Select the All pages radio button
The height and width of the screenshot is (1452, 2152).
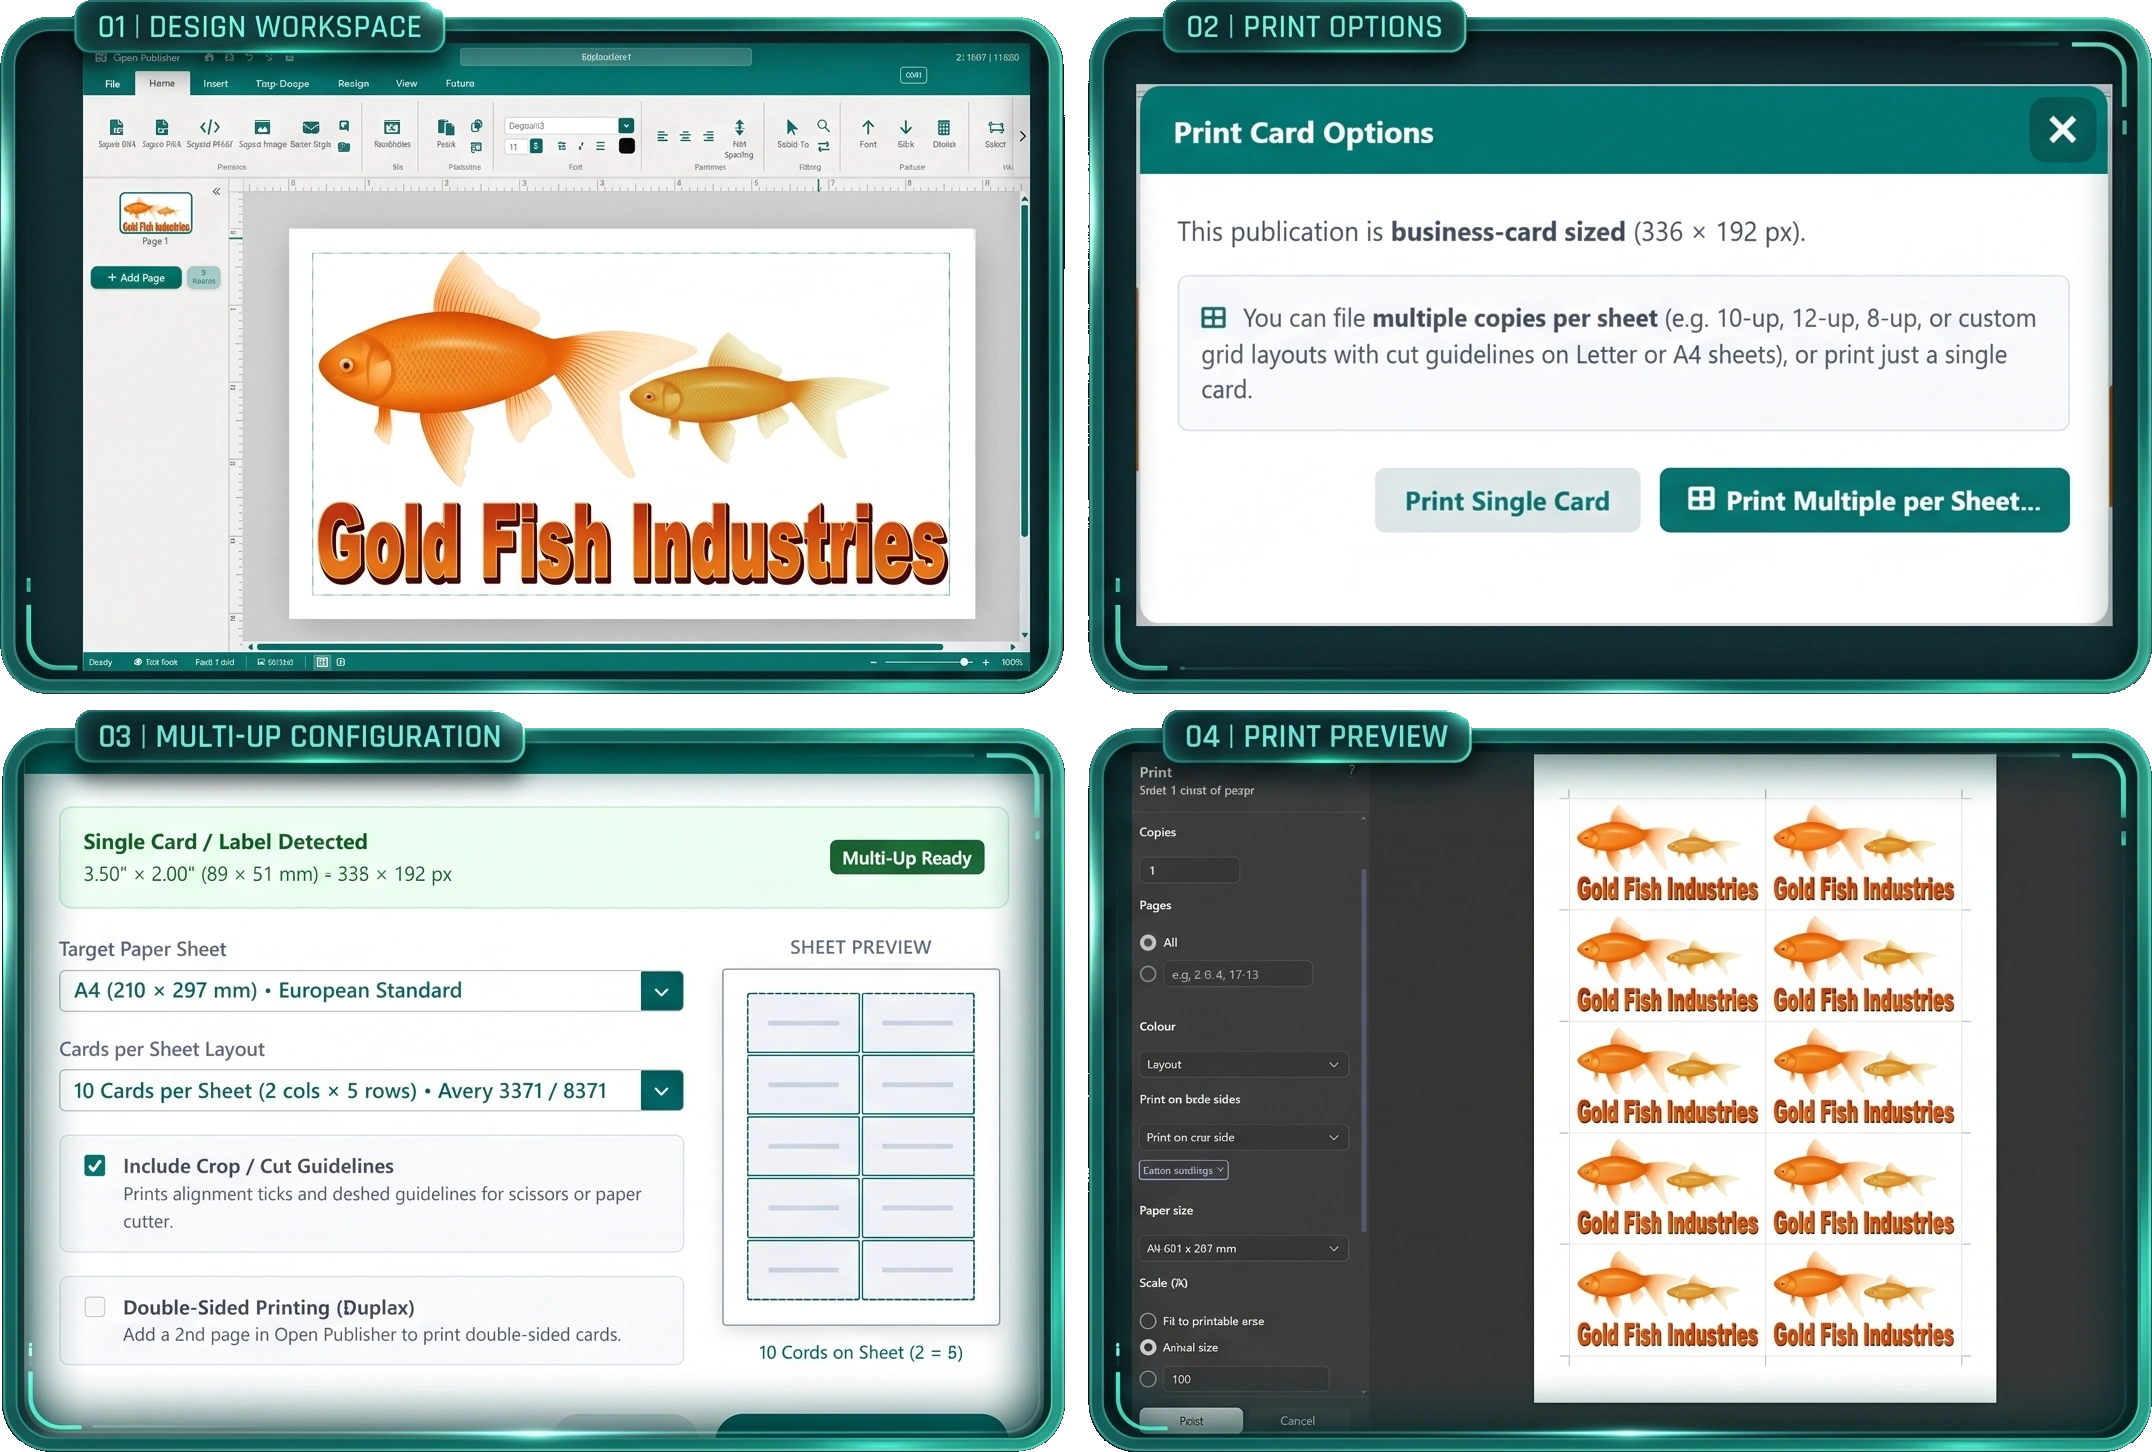[1148, 942]
